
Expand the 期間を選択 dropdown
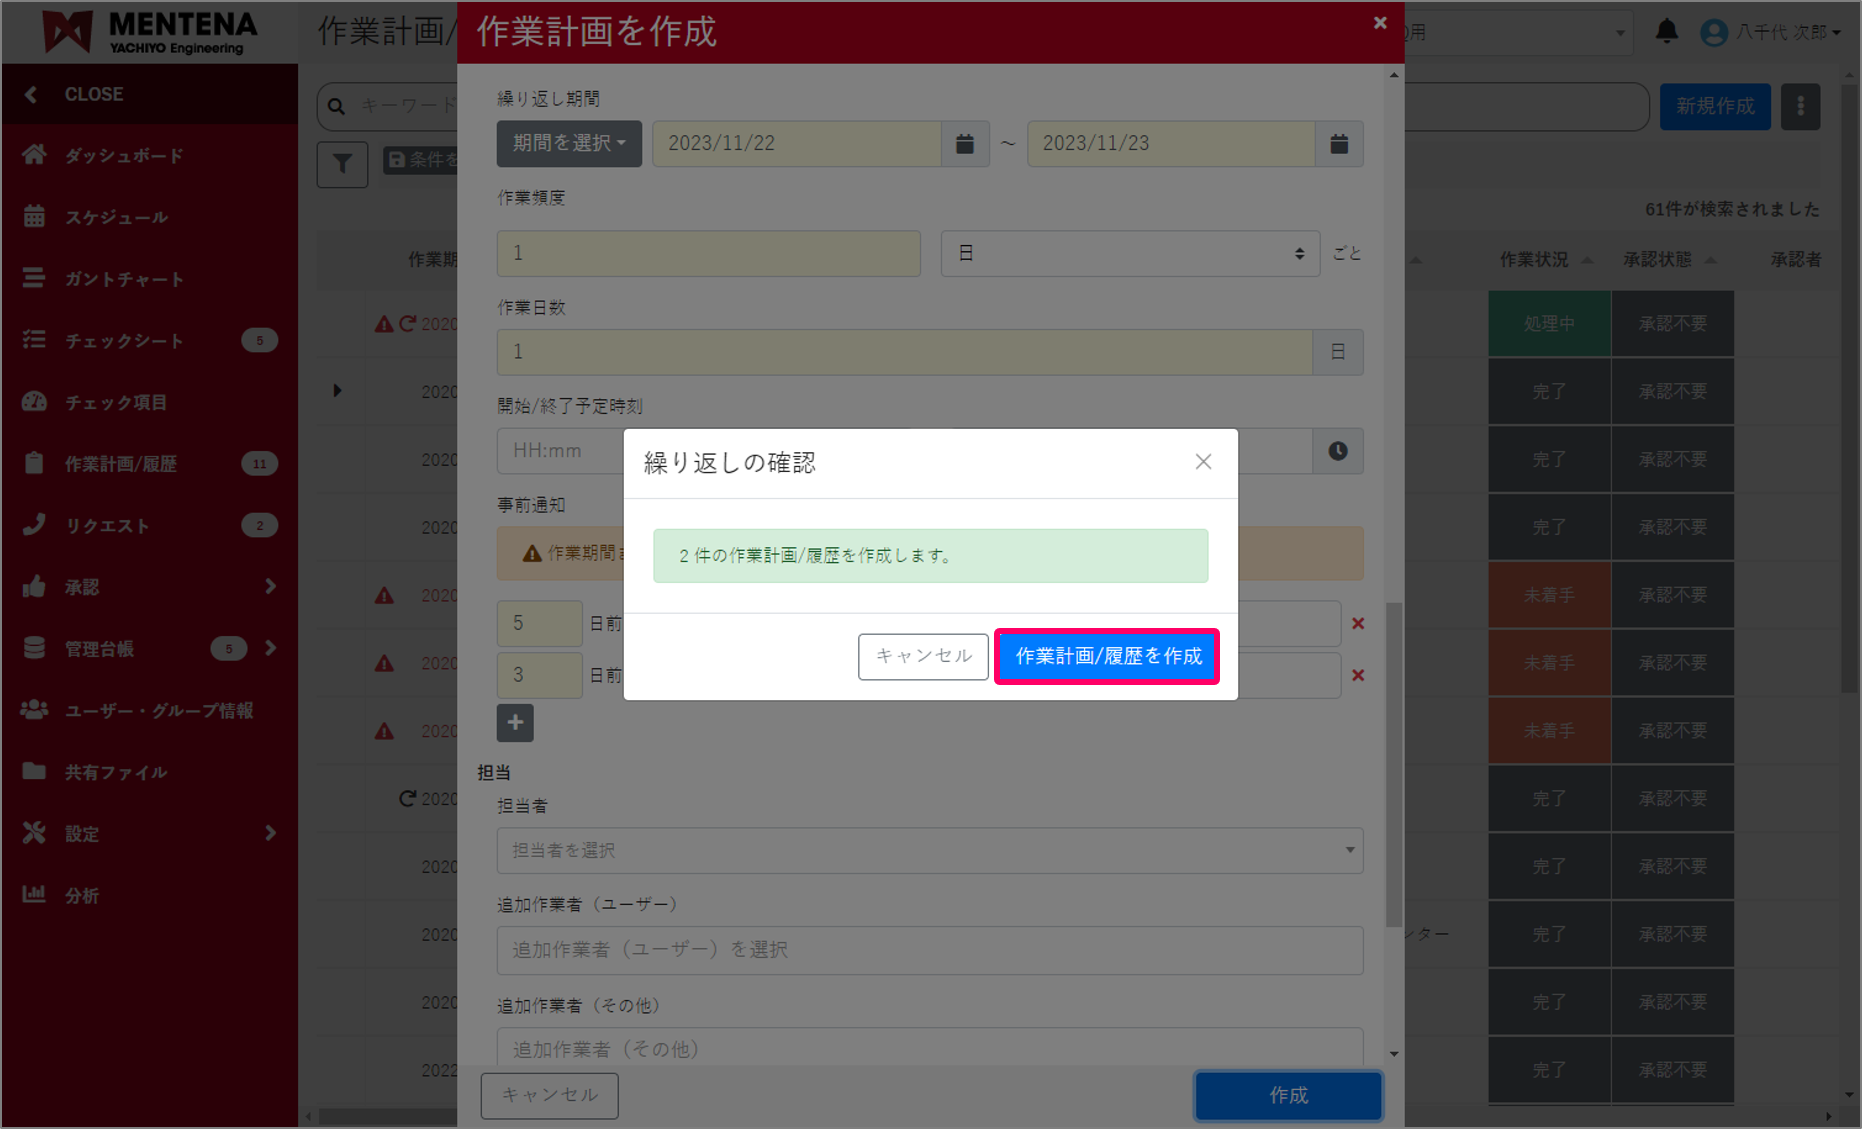point(568,144)
